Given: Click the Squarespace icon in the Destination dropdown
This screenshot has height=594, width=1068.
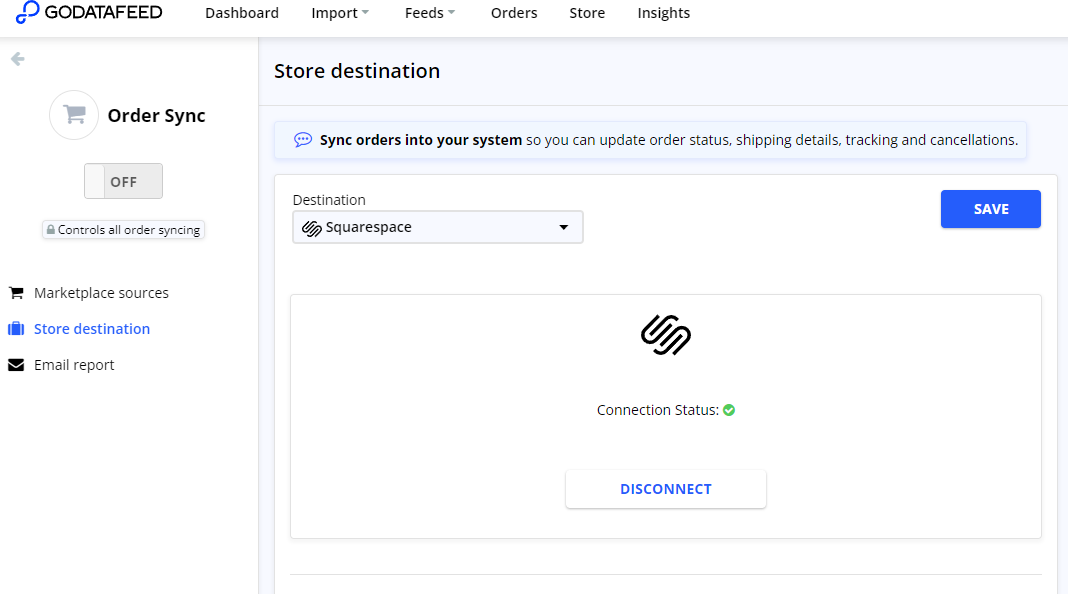Looking at the screenshot, I should [x=312, y=228].
